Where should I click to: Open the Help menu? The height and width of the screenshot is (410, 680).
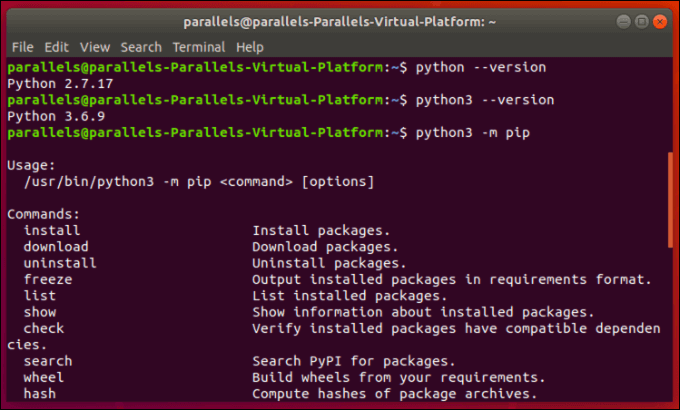(250, 47)
